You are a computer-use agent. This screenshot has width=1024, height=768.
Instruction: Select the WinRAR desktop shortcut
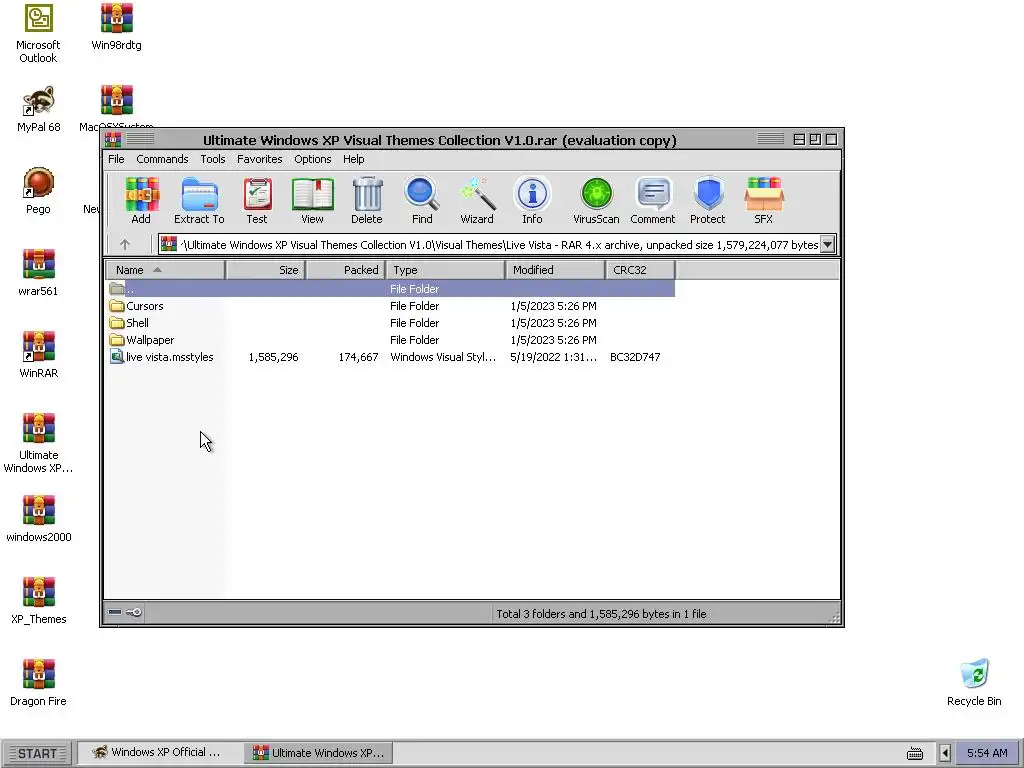coord(38,355)
